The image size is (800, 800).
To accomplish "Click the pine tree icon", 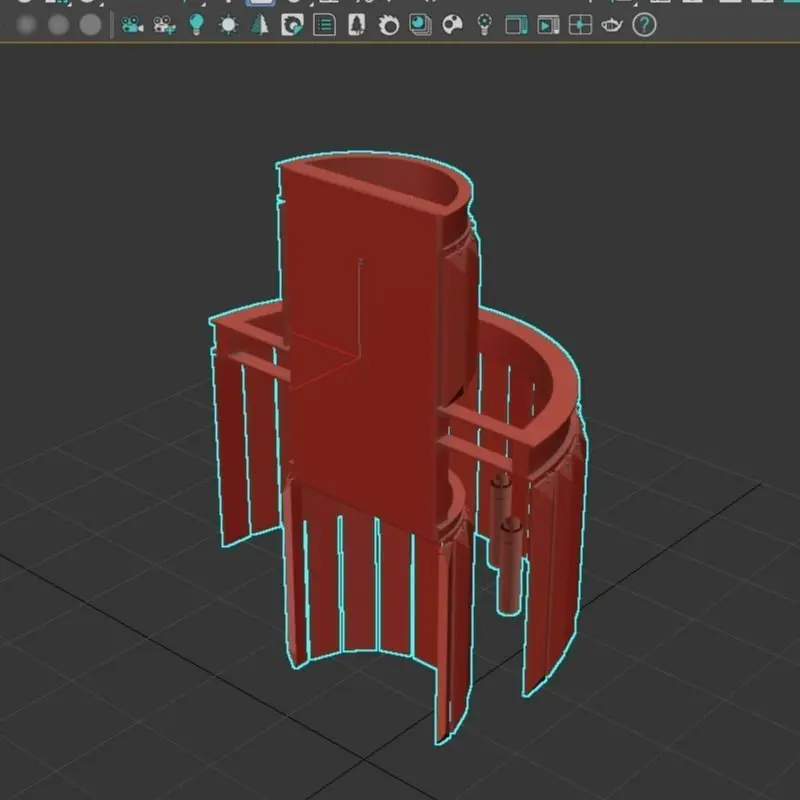I will pyautogui.click(x=260, y=24).
